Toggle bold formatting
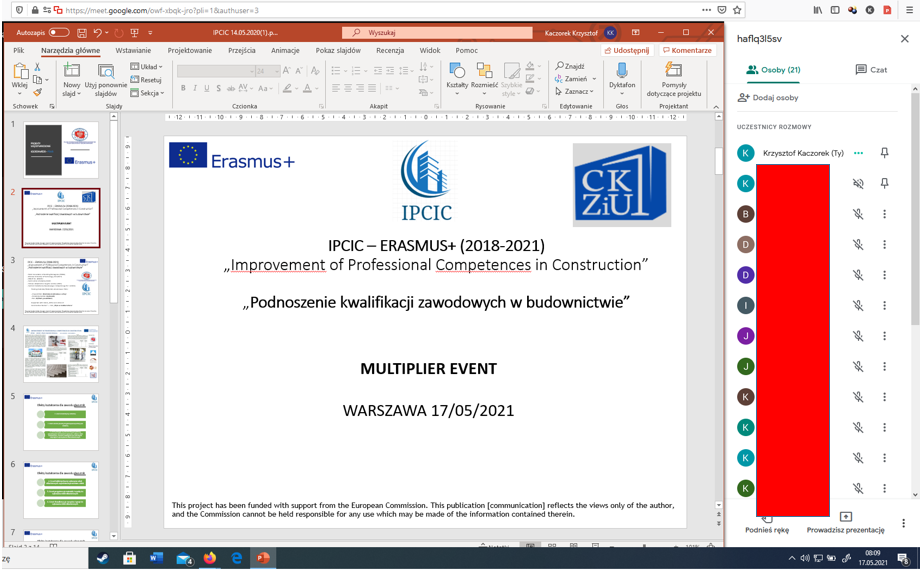The width and height of the screenshot is (922, 570). click(x=183, y=88)
